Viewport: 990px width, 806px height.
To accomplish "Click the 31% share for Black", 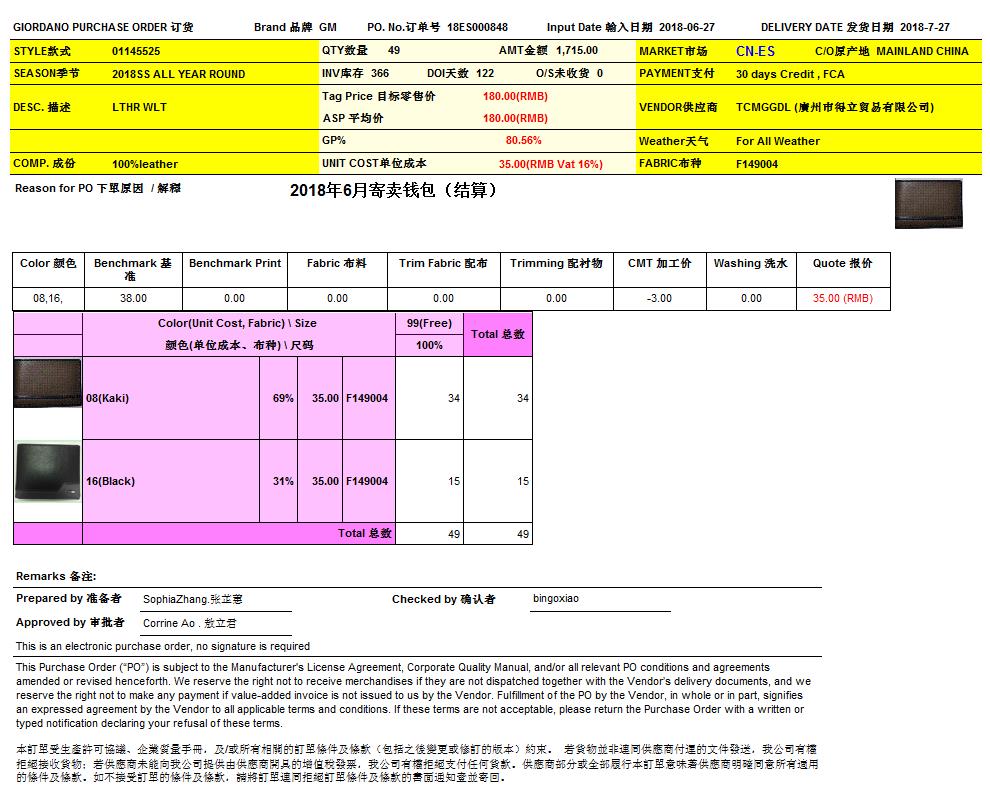I will pyautogui.click(x=283, y=481).
